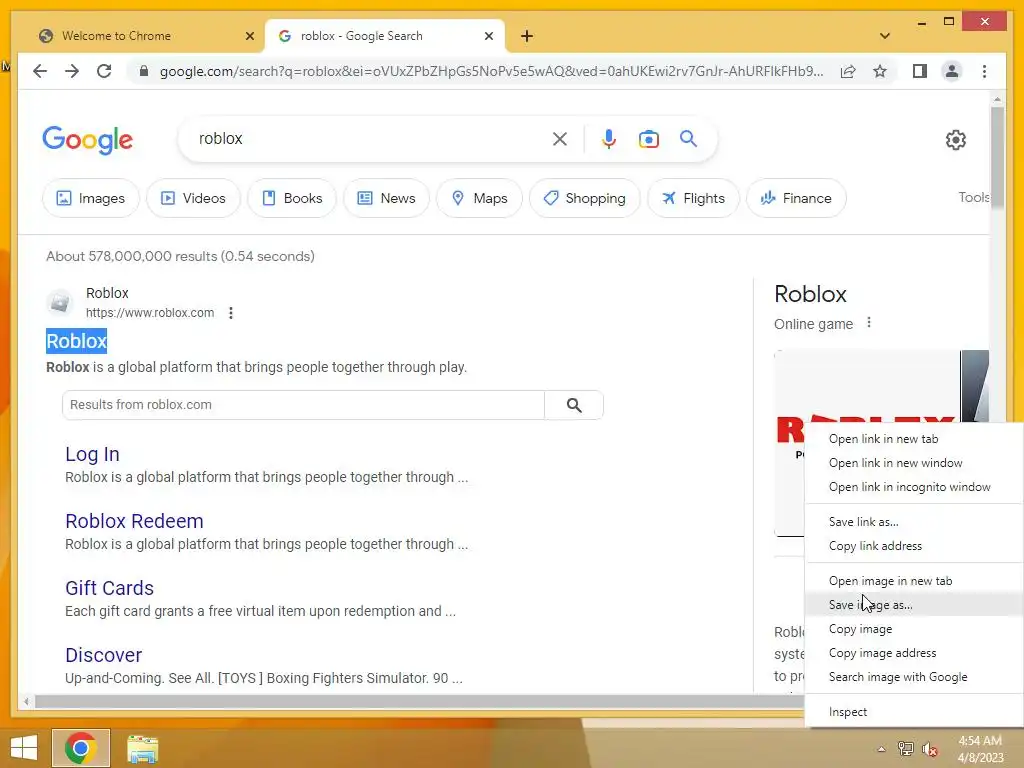The height and width of the screenshot is (768, 1024).
Task: Choose Copy image address
Action: coord(914,653)
